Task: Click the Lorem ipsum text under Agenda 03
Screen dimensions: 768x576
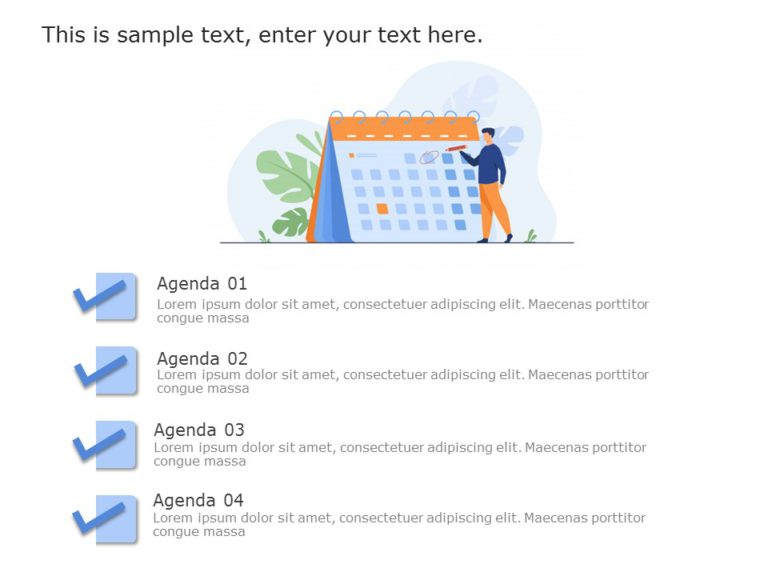Action: (x=400, y=454)
